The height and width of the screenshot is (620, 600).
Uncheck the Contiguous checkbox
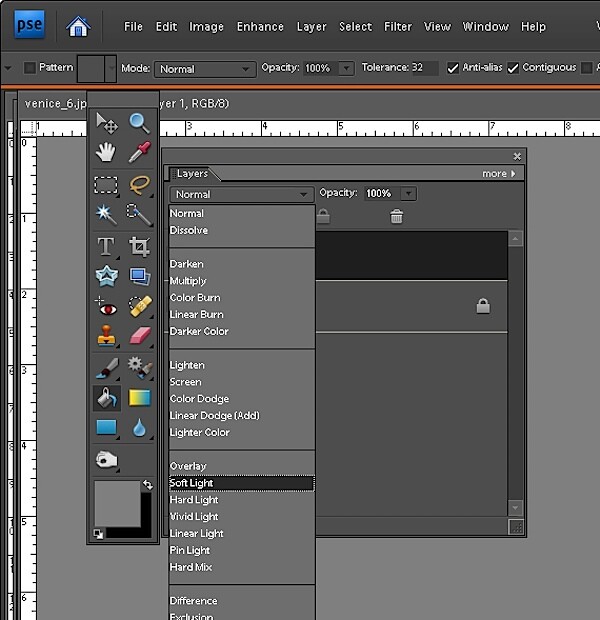point(513,68)
